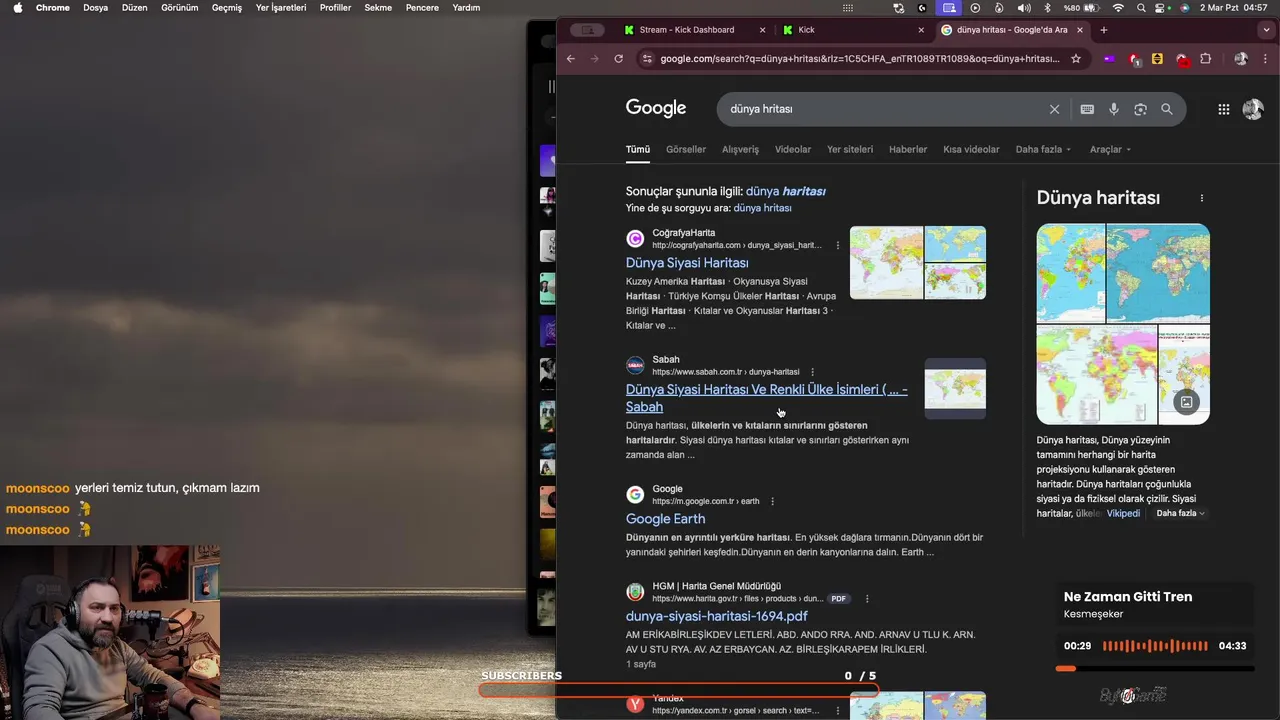Click the Google logo
The image size is (1280, 720).
click(656, 108)
